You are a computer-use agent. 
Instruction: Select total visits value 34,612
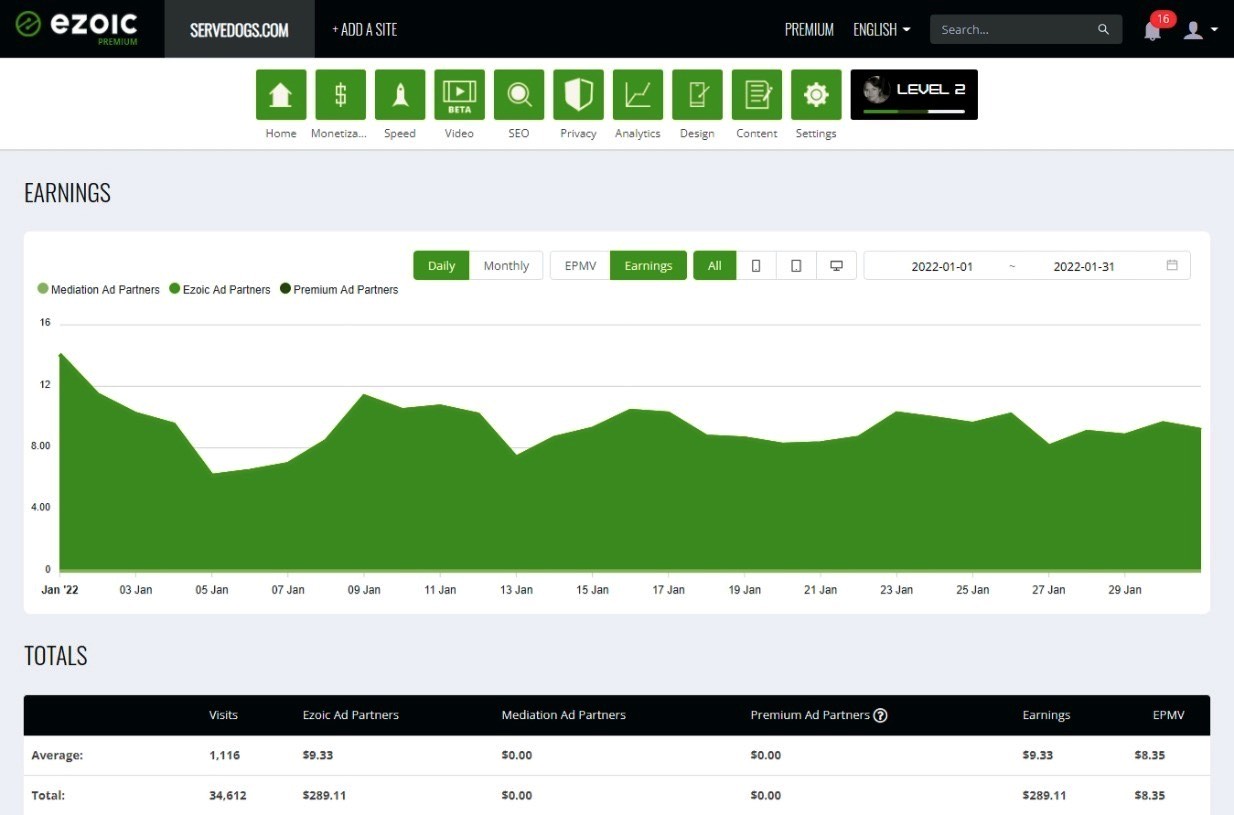(228, 796)
